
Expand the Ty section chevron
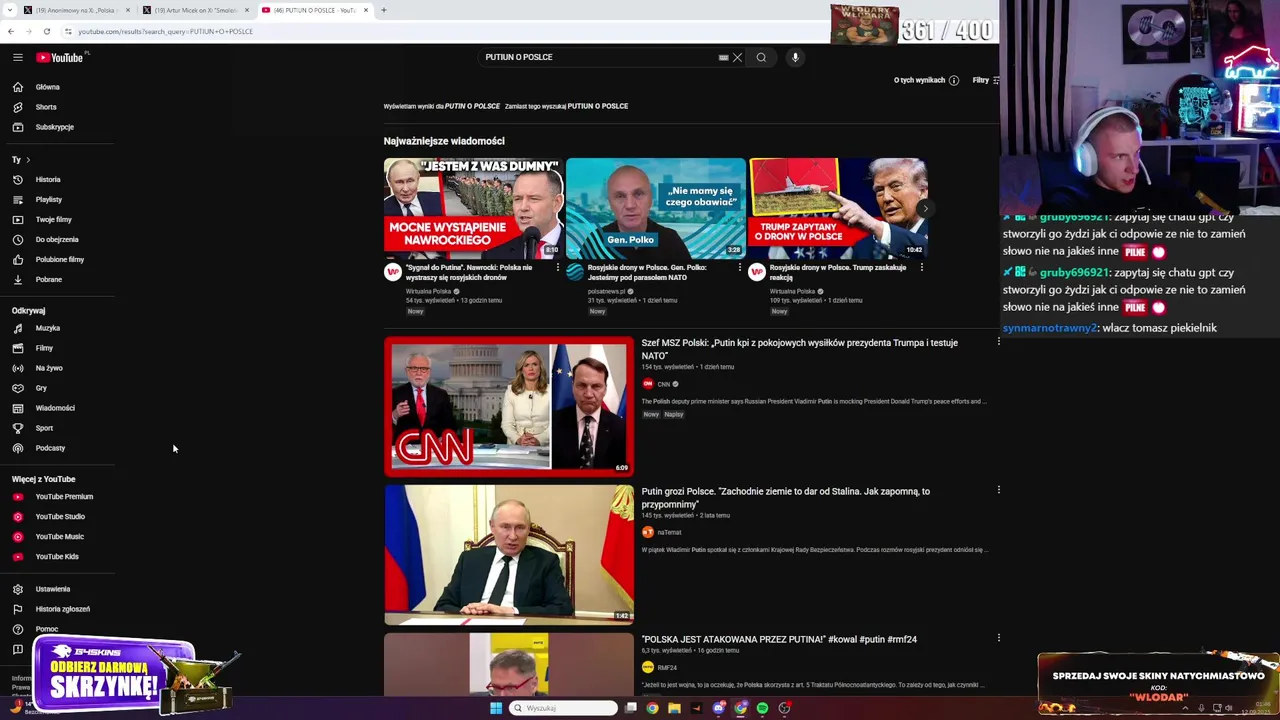[28, 160]
